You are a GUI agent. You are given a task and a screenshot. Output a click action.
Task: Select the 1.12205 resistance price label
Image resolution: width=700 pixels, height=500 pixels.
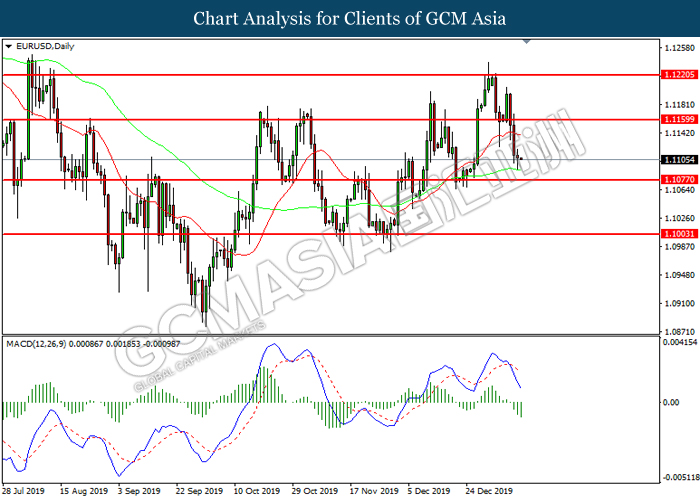tap(679, 75)
